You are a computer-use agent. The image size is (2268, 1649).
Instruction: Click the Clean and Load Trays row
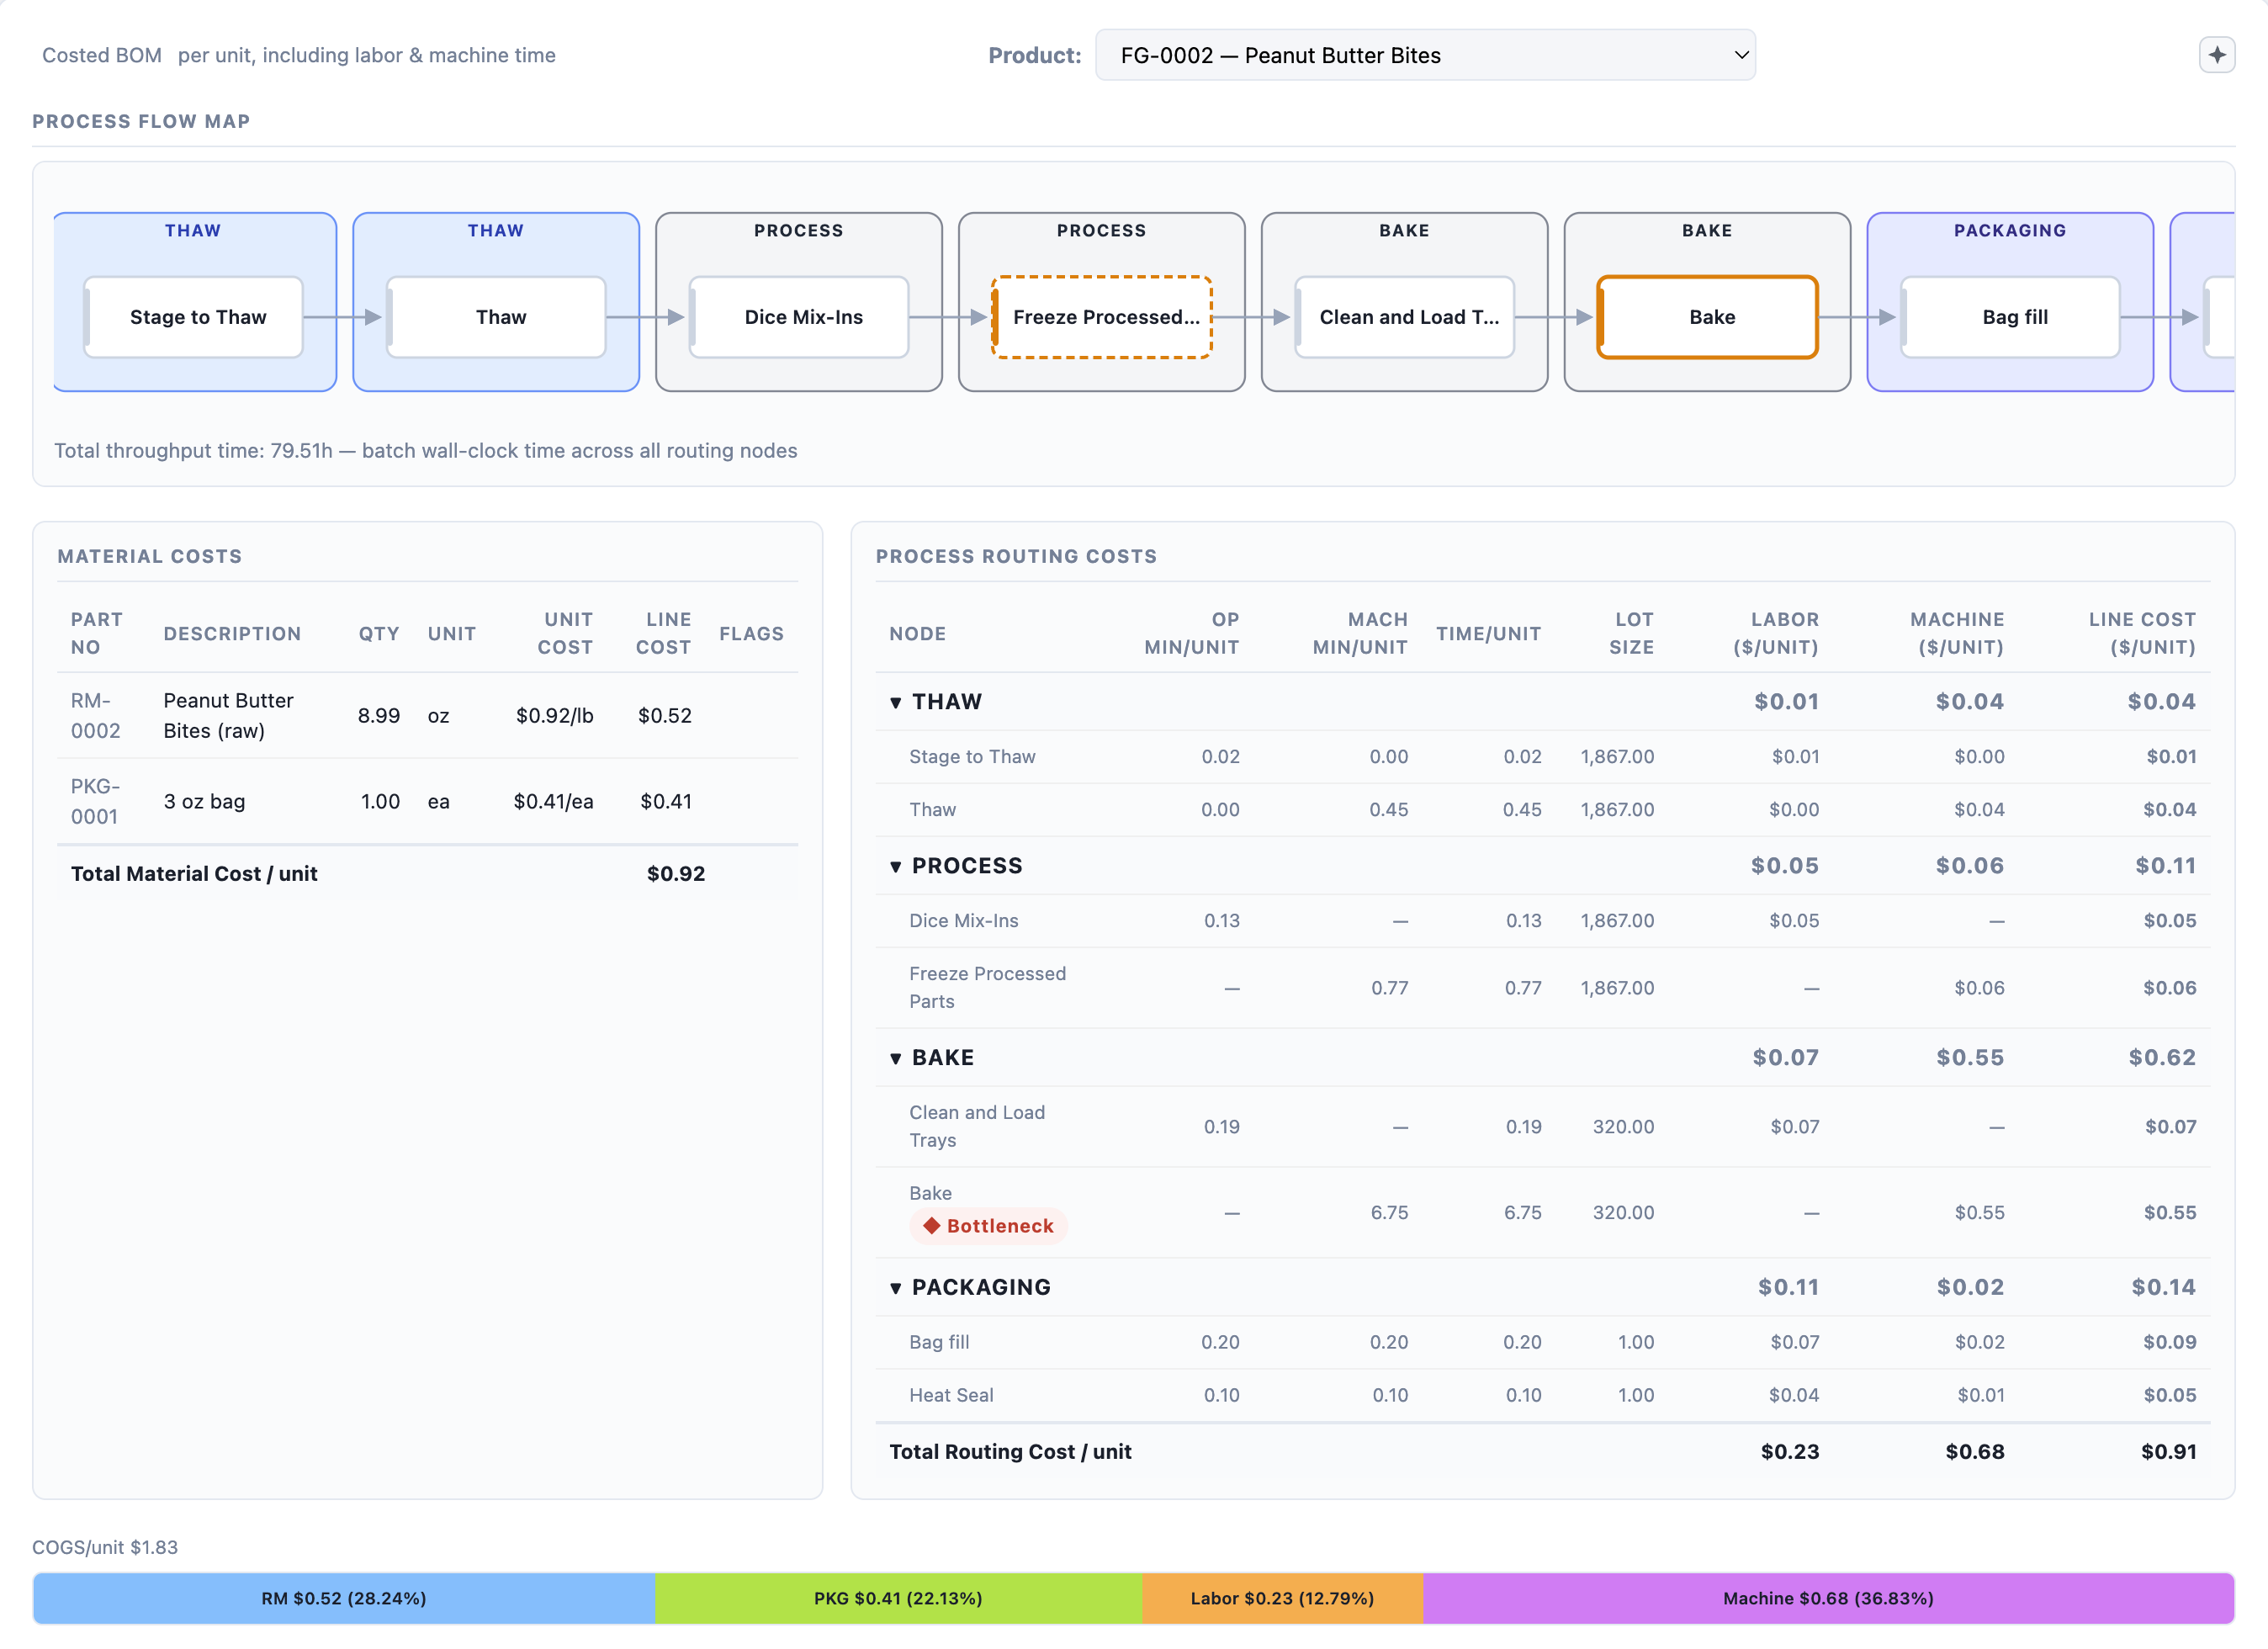tap(1542, 1127)
